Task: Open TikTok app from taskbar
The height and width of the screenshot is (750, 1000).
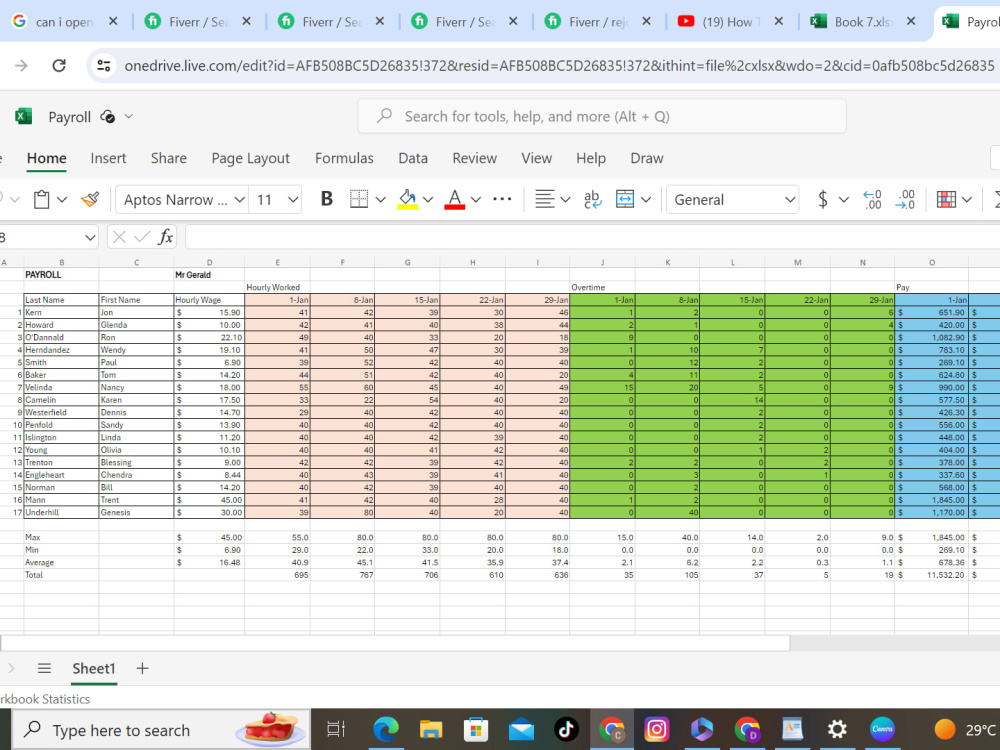Action: point(566,729)
